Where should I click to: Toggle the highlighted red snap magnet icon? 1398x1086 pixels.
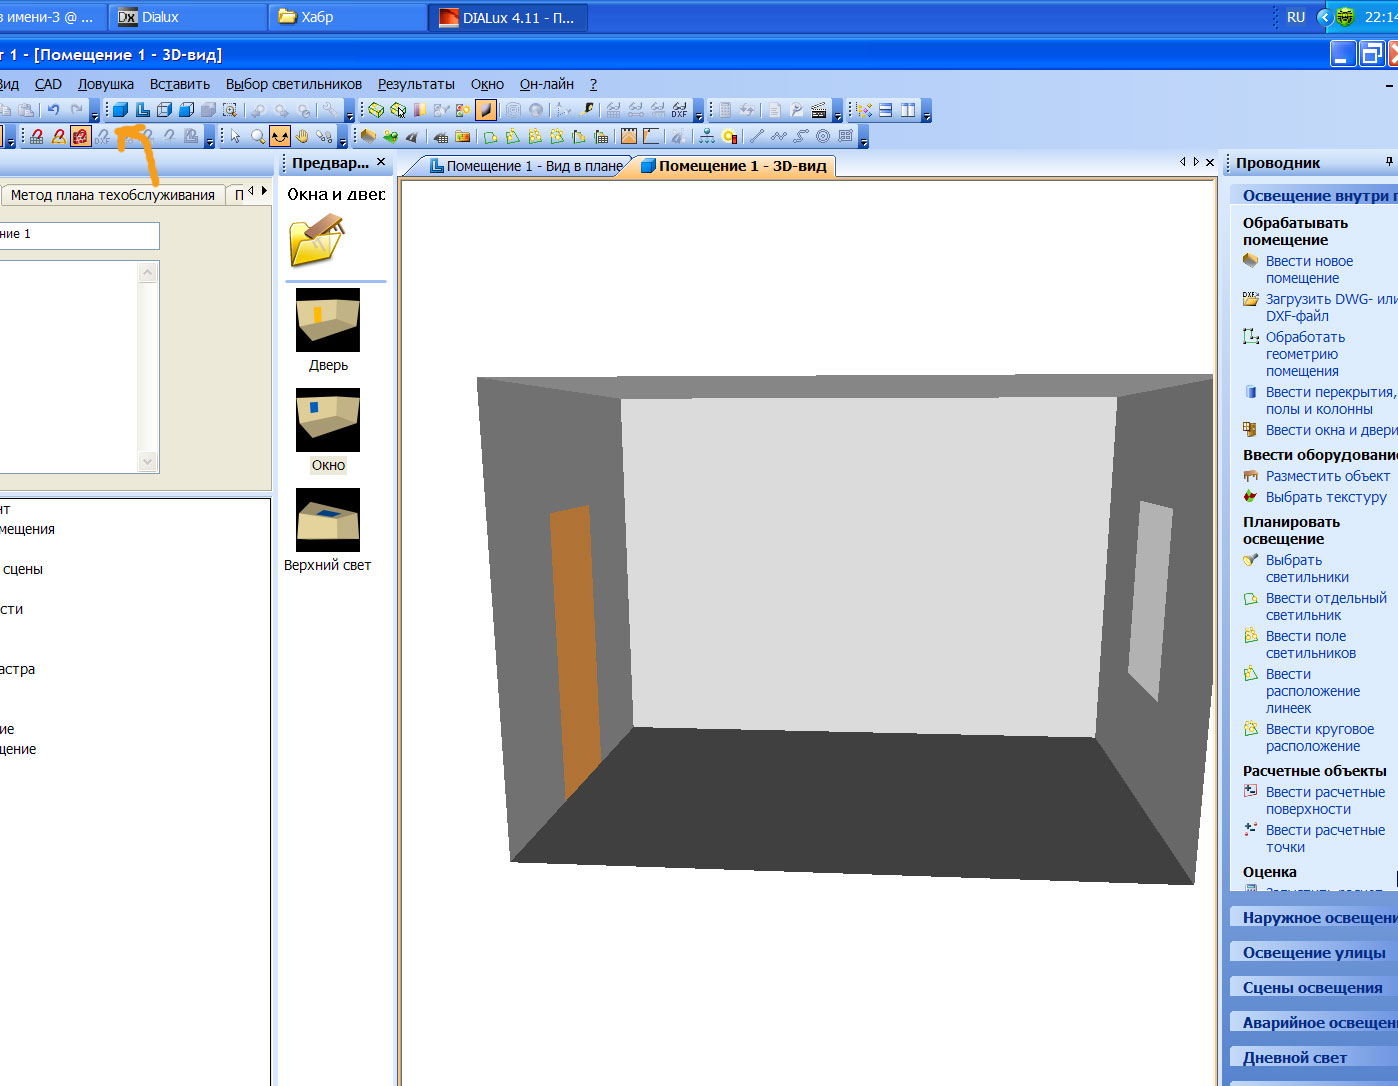81,136
